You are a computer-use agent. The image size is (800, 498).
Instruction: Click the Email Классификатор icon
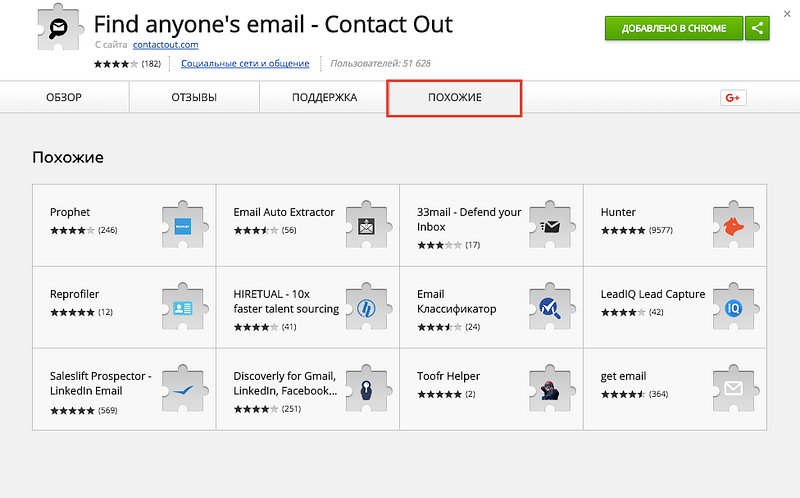click(x=552, y=307)
